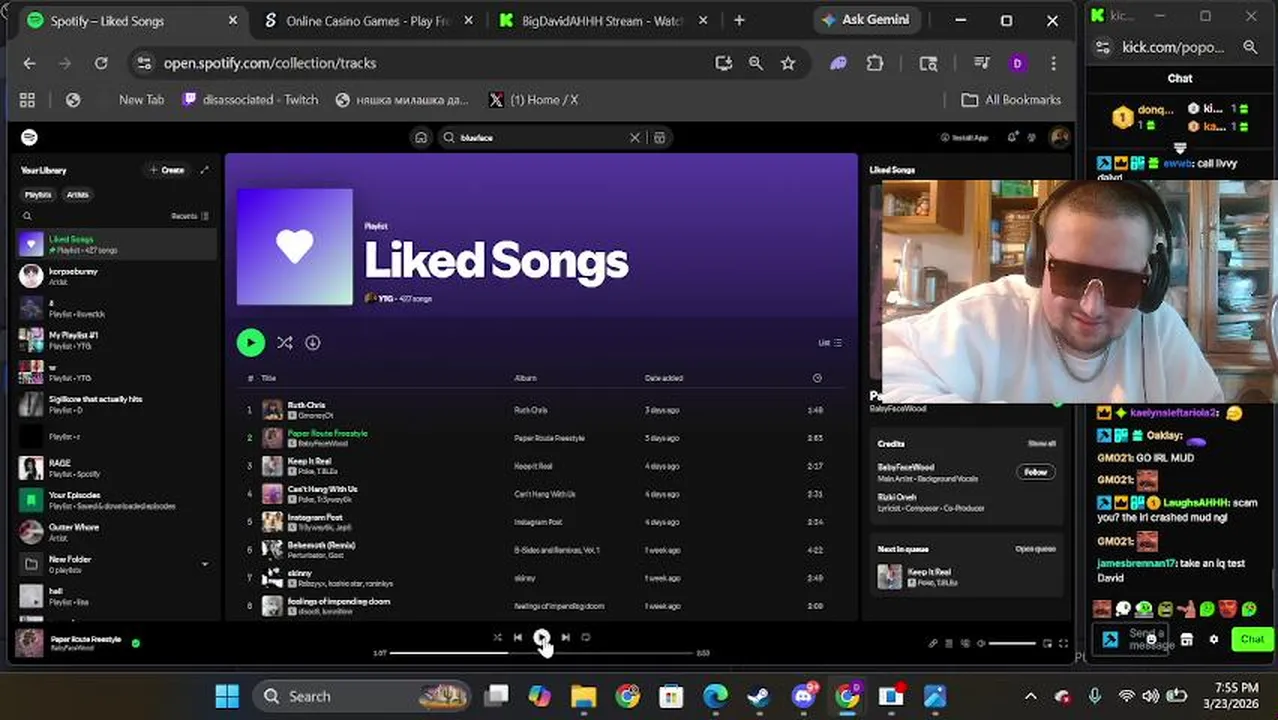This screenshot has height=720, width=1278.
Task: Open Spotify profile avatar menu
Action: point(1059,137)
